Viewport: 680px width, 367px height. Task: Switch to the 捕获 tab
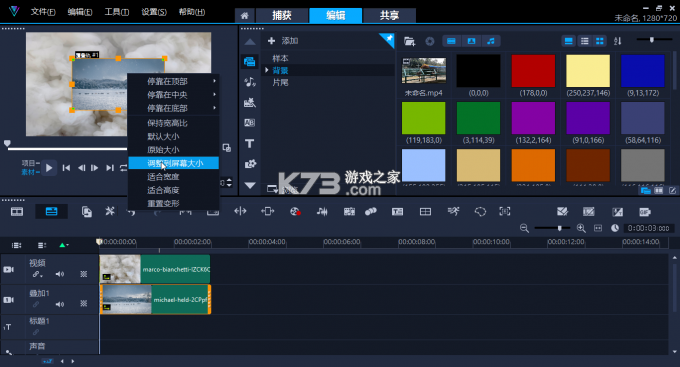click(x=282, y=16)
